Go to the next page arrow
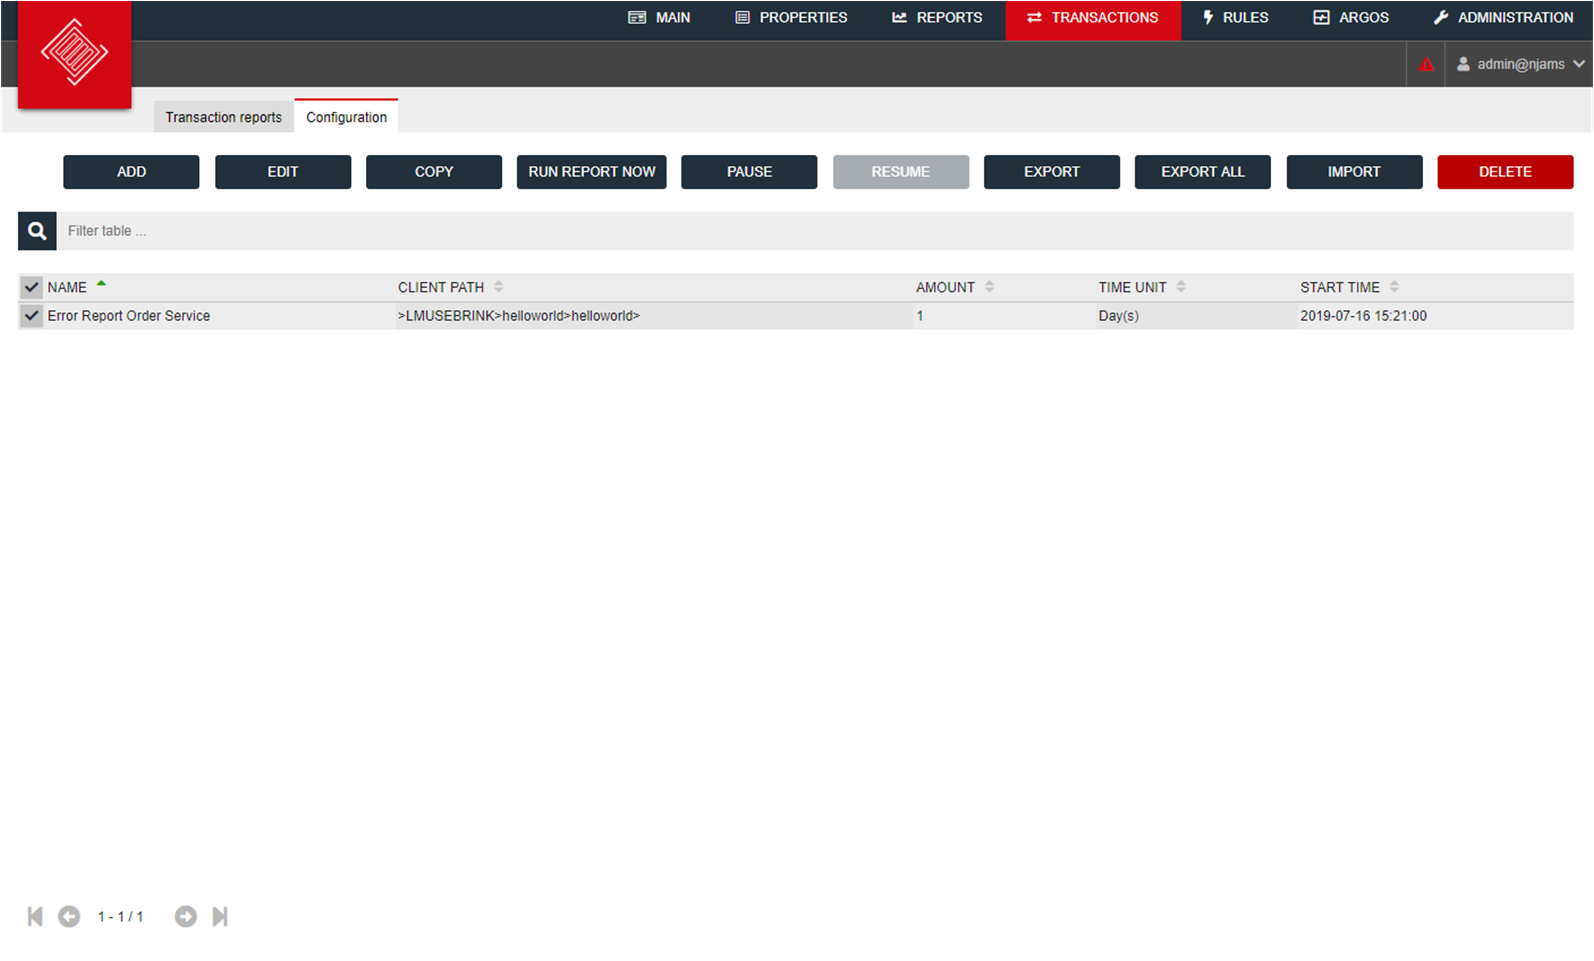1594x961 pixels. coord(186,916)
